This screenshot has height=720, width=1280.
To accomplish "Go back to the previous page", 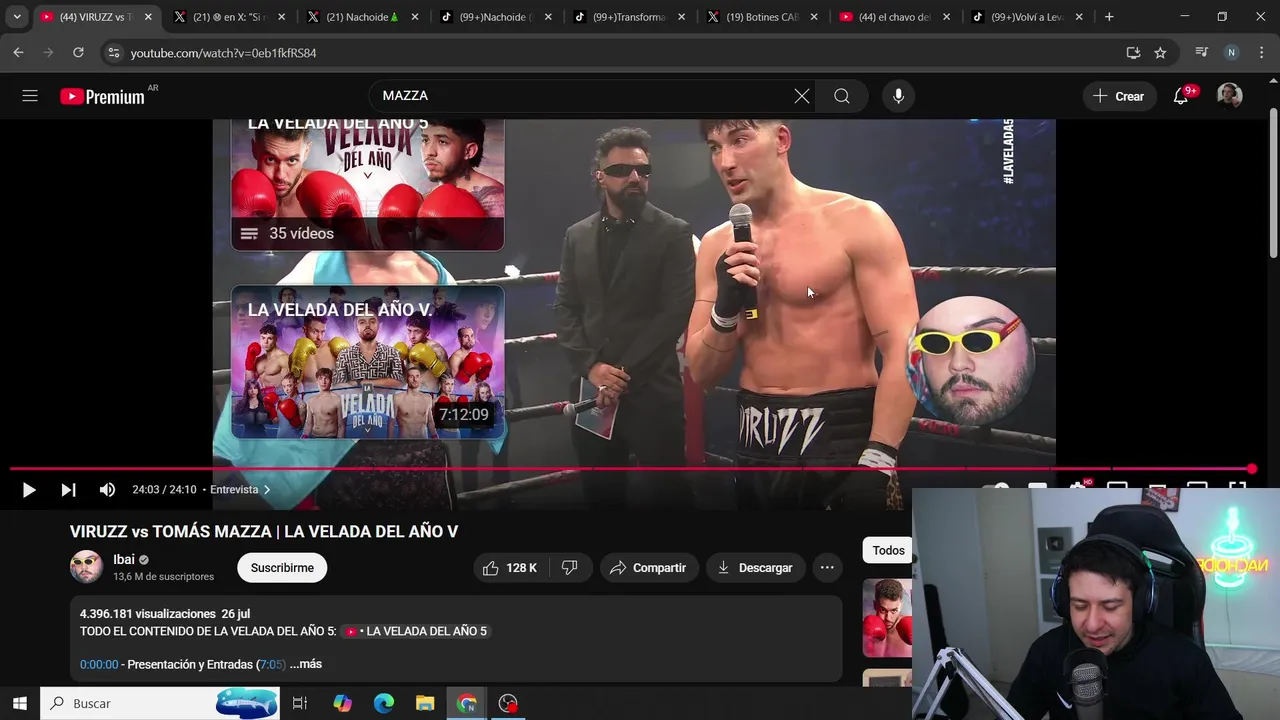I will (19, 53).
